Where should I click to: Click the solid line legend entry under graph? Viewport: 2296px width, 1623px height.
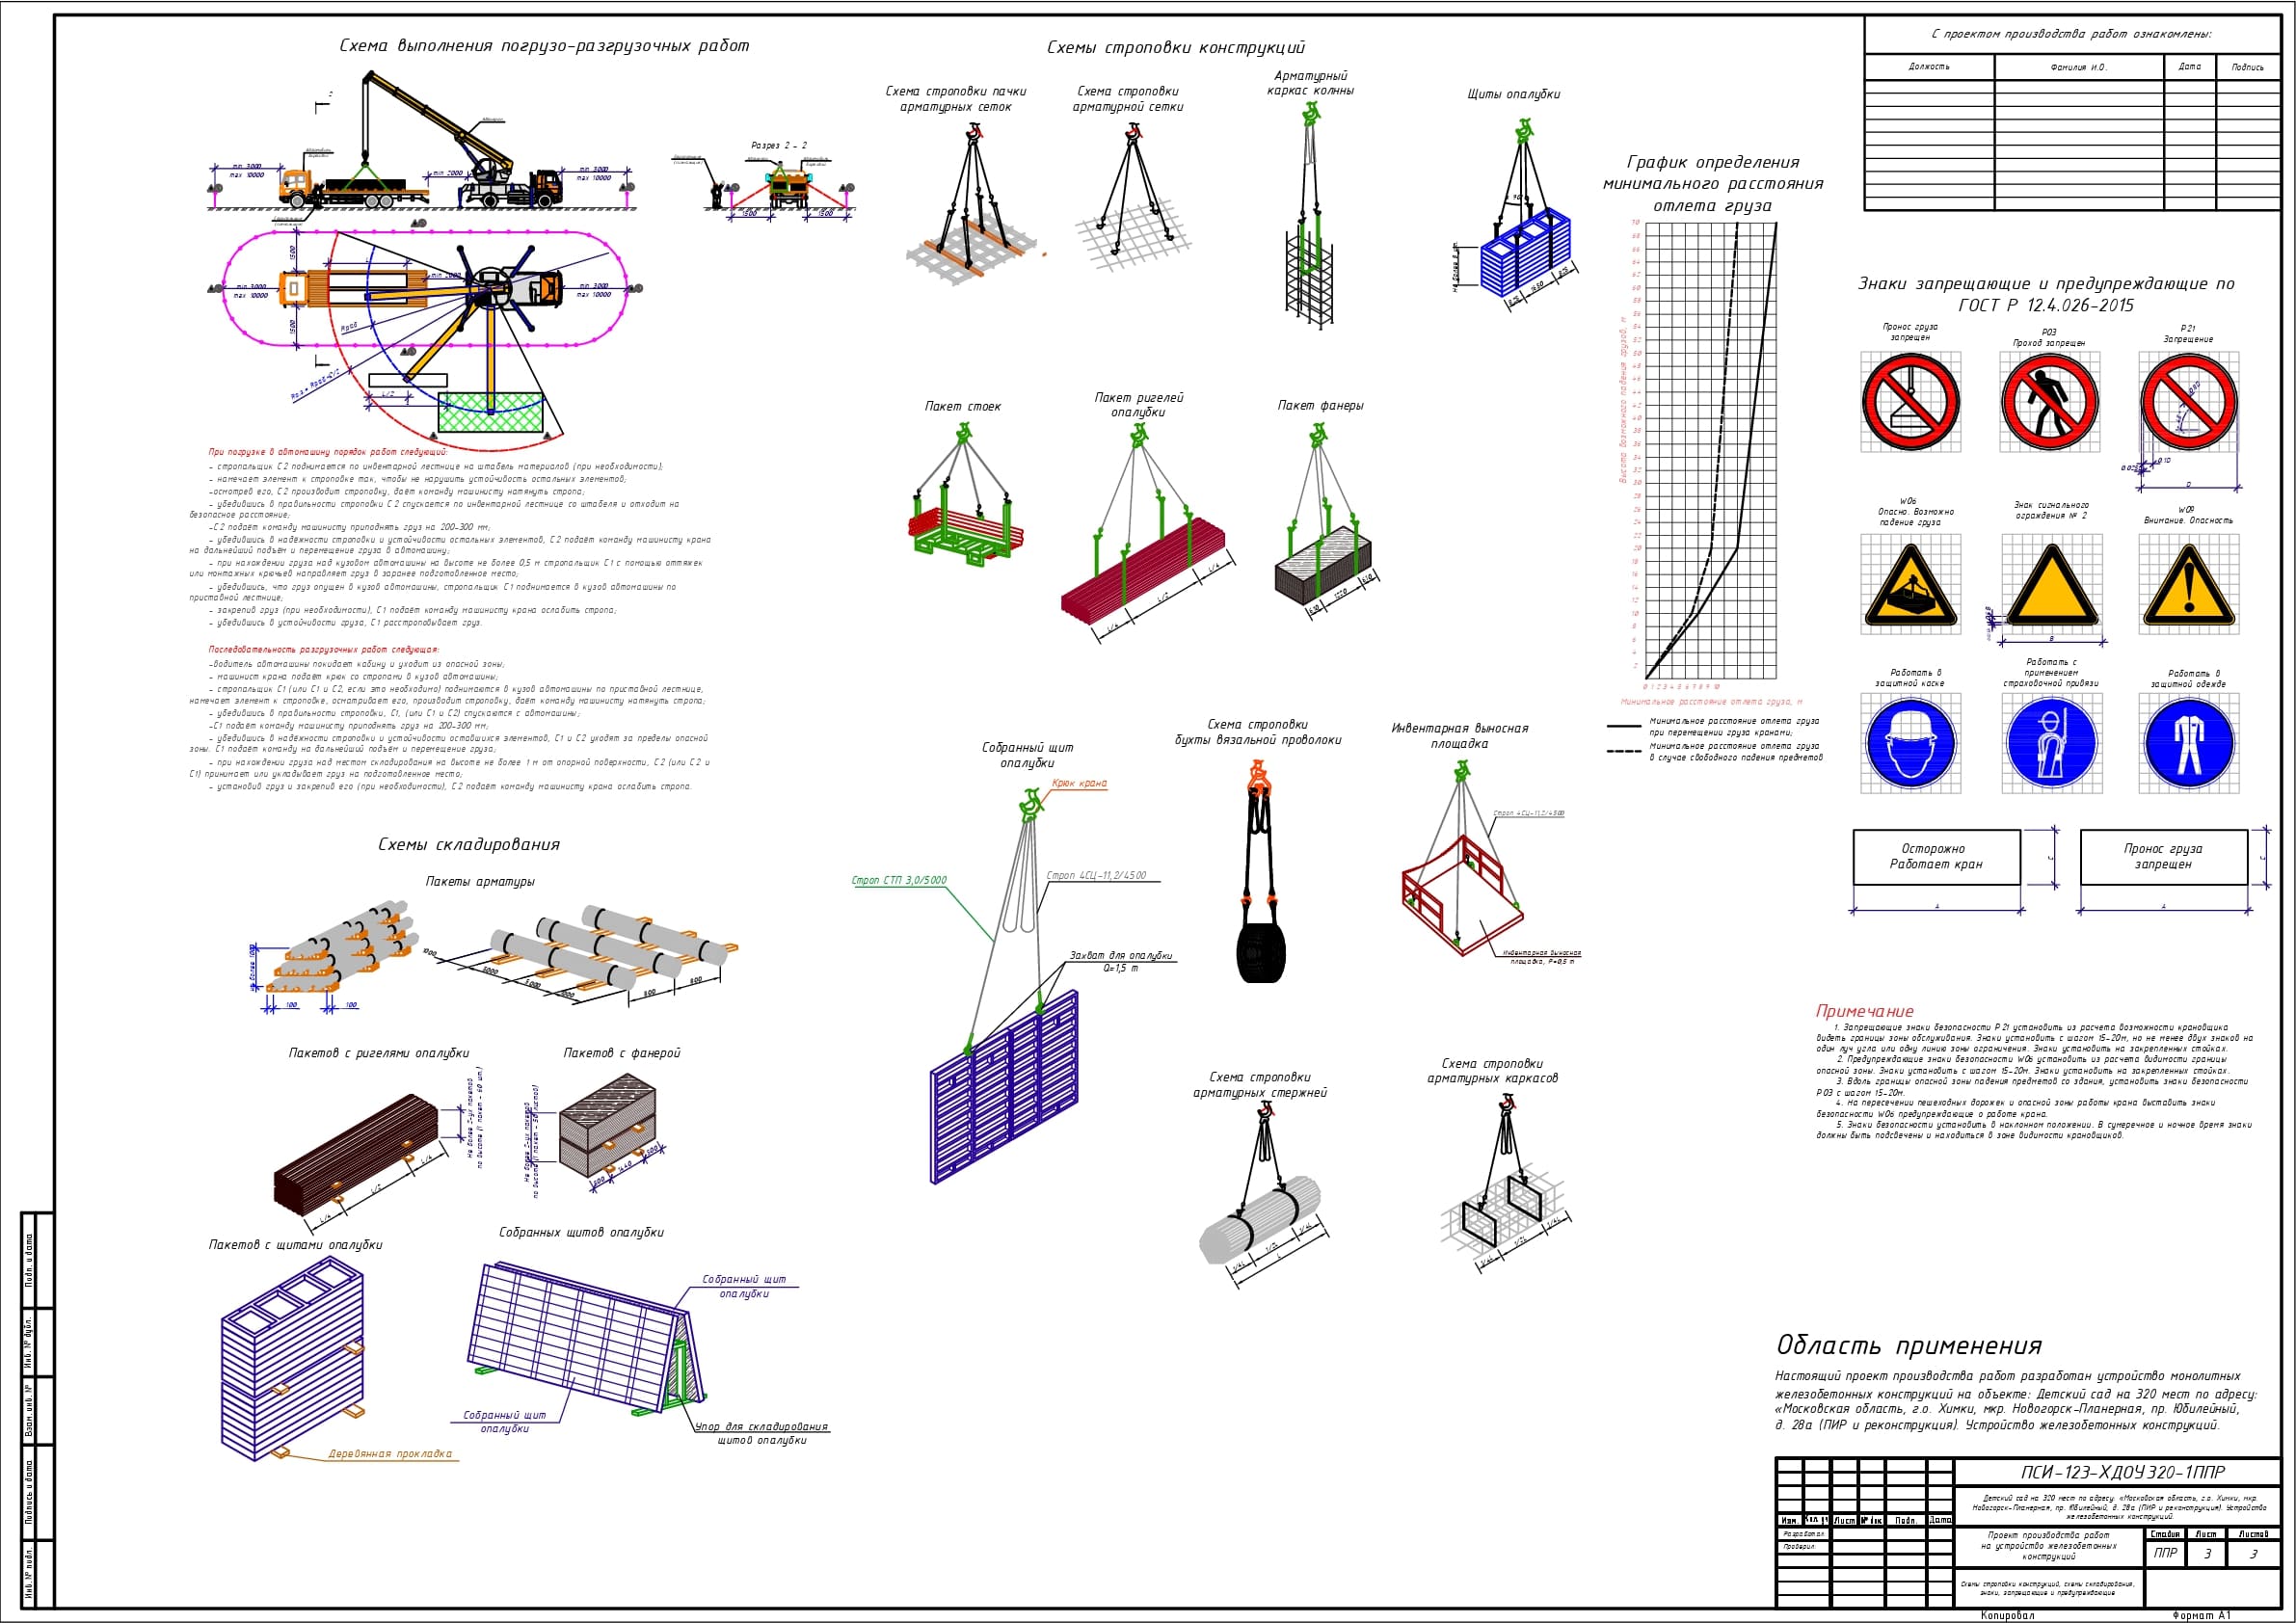coord(1715,726)
